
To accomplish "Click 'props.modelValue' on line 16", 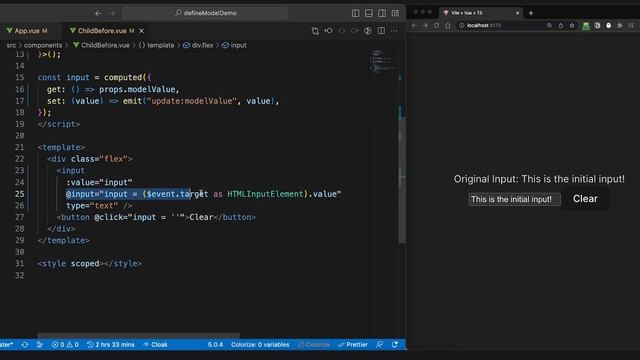I will [137, 89].
